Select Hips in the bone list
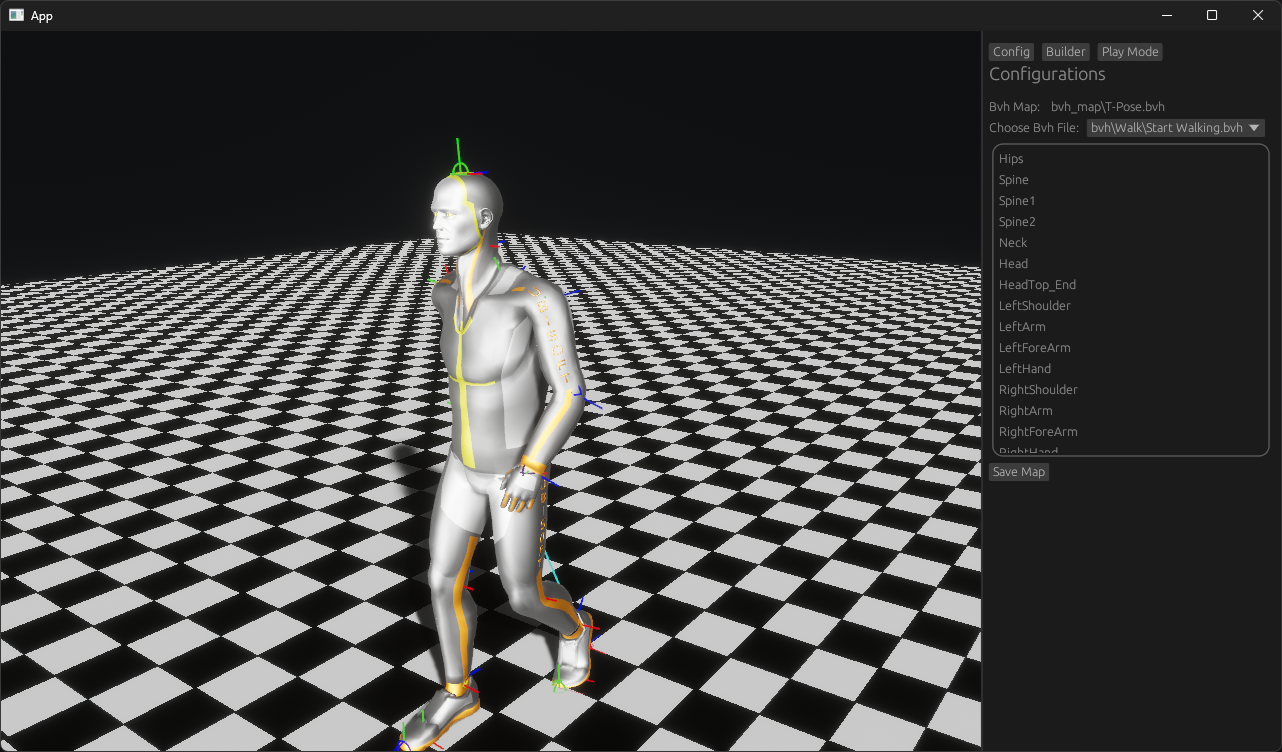The height and width of the screenshot is (752, 1282). point(1011,159)
